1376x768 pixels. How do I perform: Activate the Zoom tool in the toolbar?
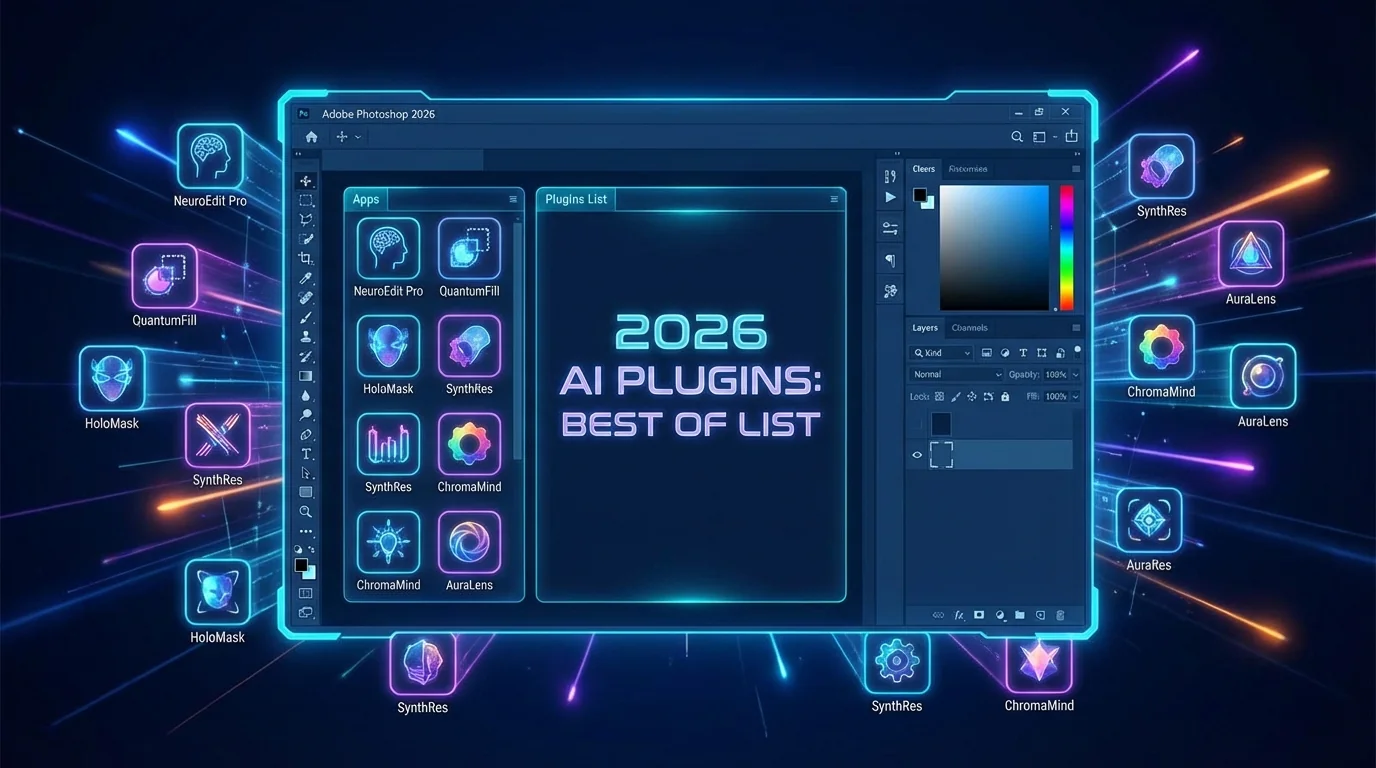pyautogui.click(x=306, y=512)
